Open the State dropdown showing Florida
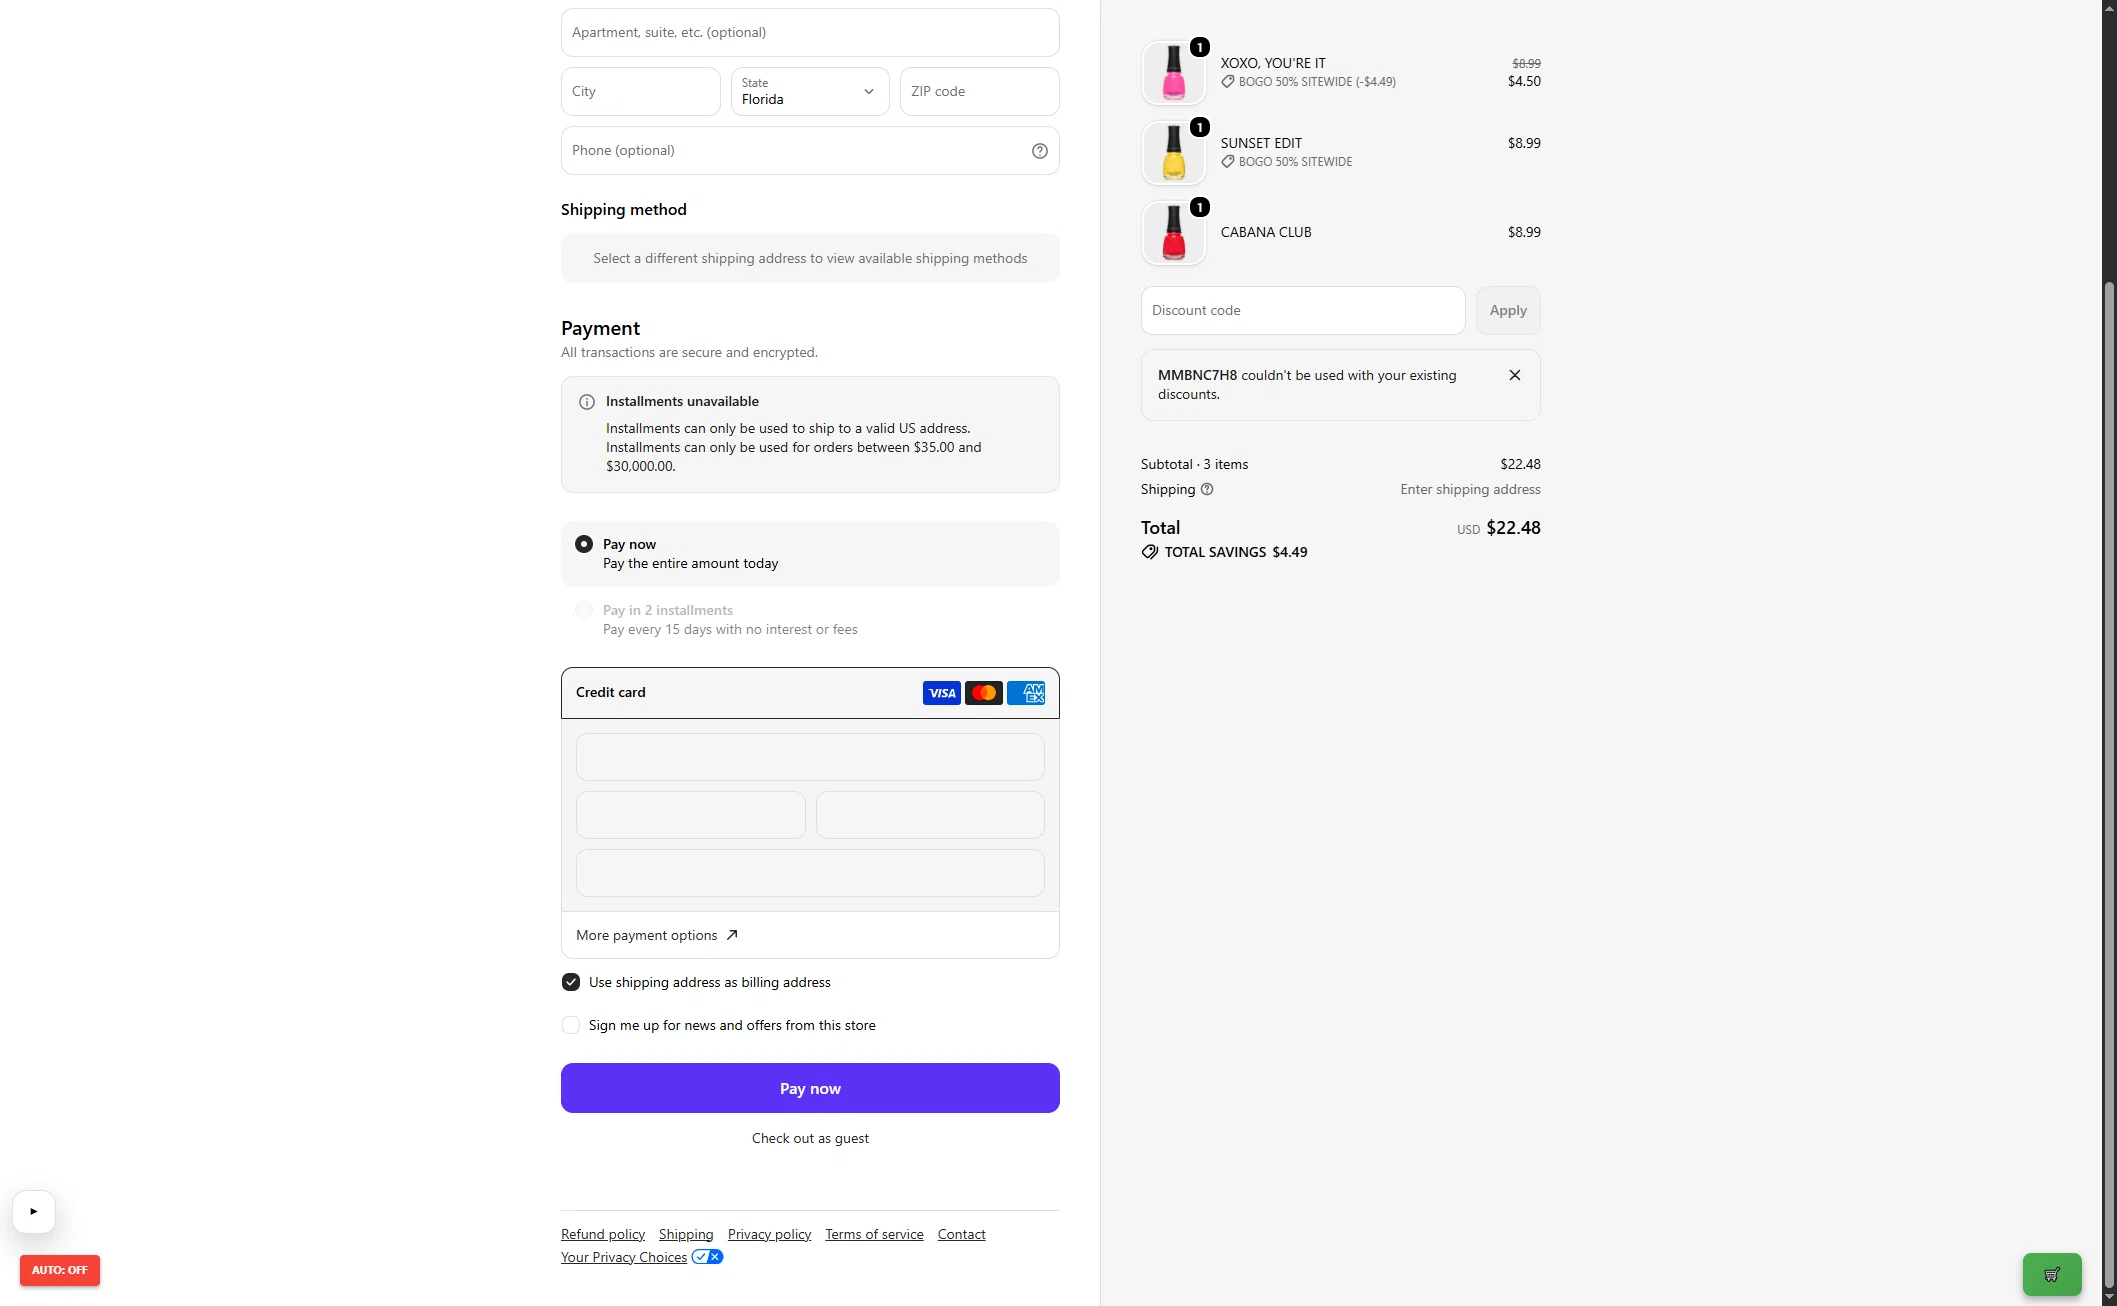2117x1306 pixels. pyautogui.click(x=810, y=91)
